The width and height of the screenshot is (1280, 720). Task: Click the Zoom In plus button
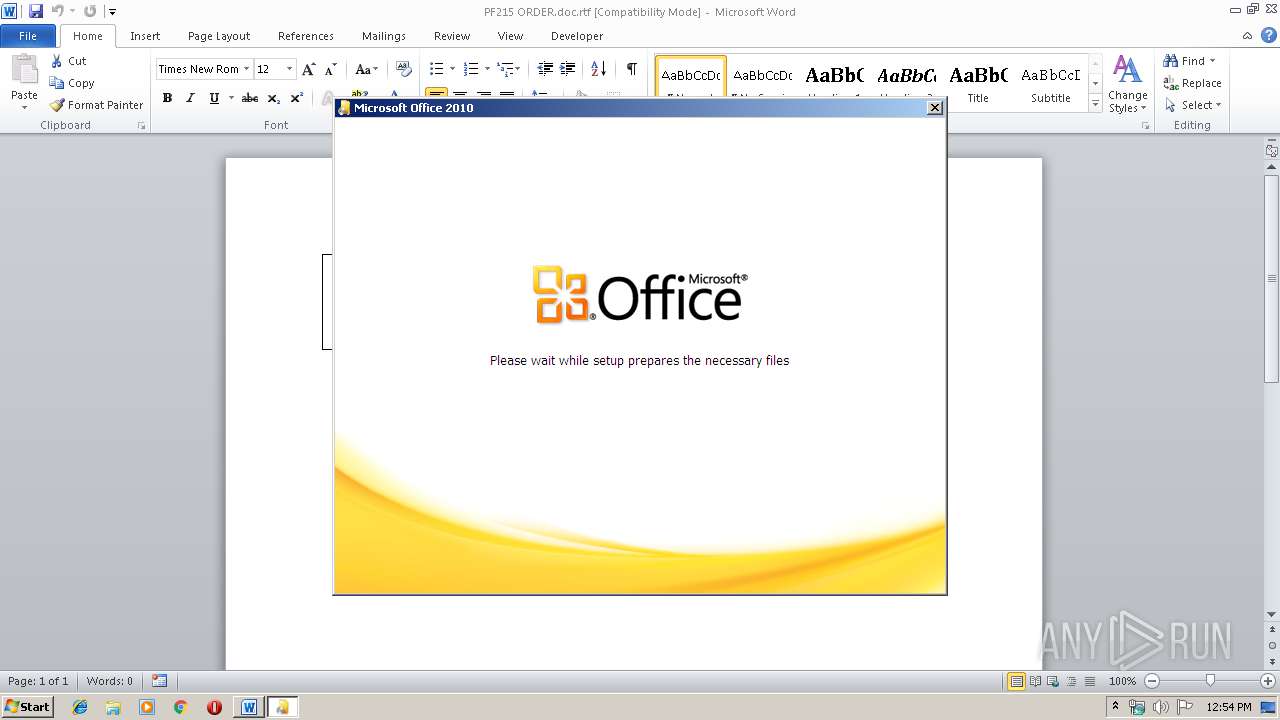pos(1268,681)
